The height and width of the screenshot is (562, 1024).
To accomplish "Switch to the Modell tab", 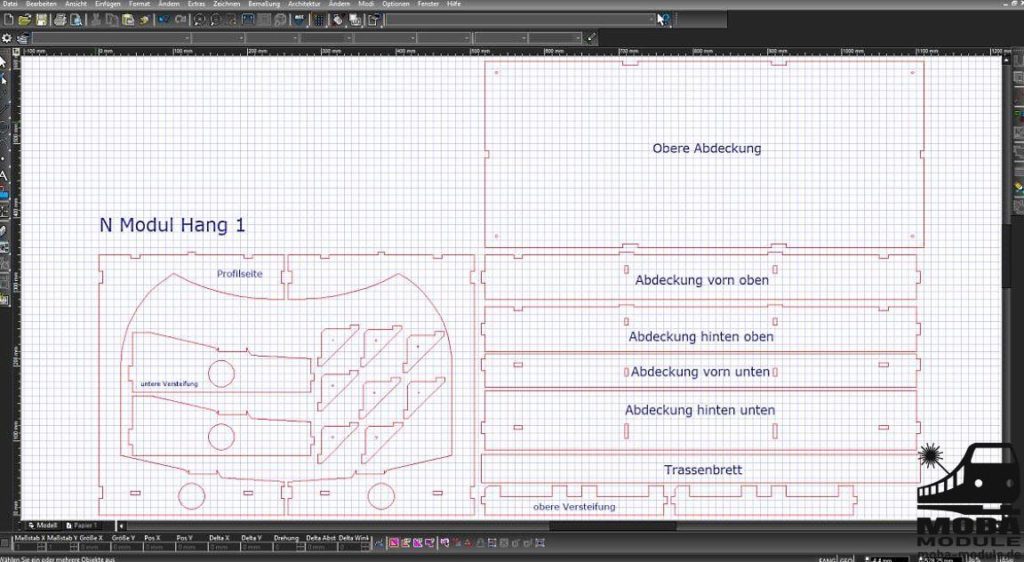I will [43, 525].
